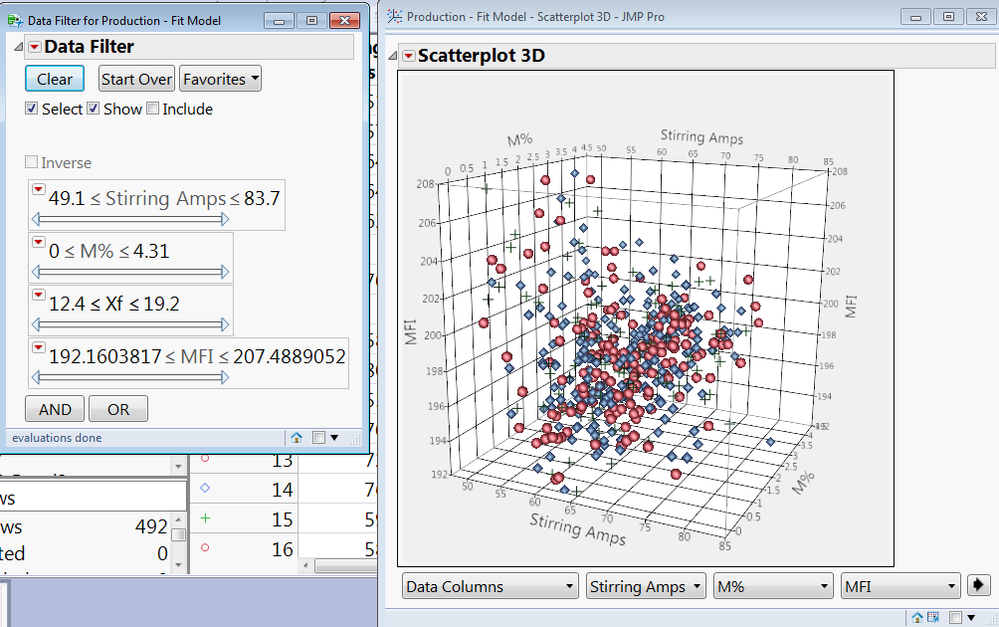The width and height of the screenshot is (999, 627).
Task: Click the 492 rows count value
Action: click(151, 527)
